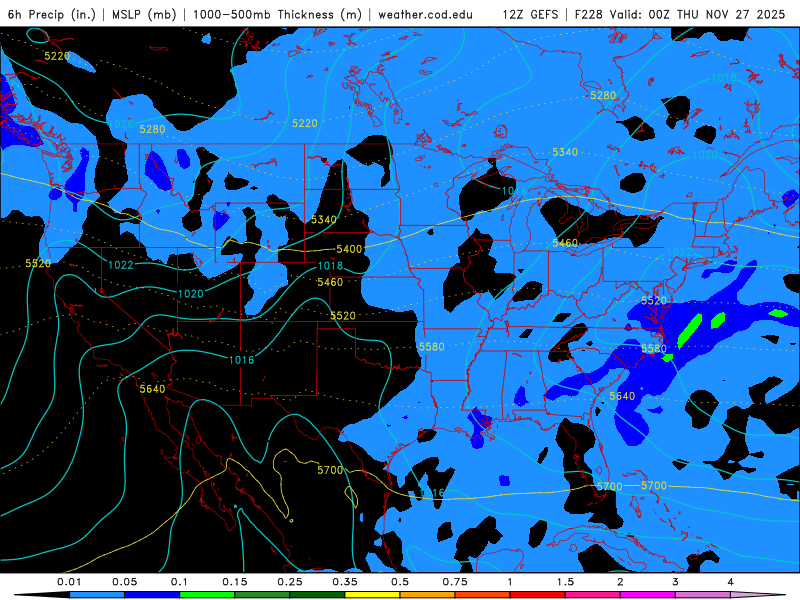This screenshot has width=800, height=600.
Task: Click the 'MSLP (mb)' header label
Action: tap(144, 14)
